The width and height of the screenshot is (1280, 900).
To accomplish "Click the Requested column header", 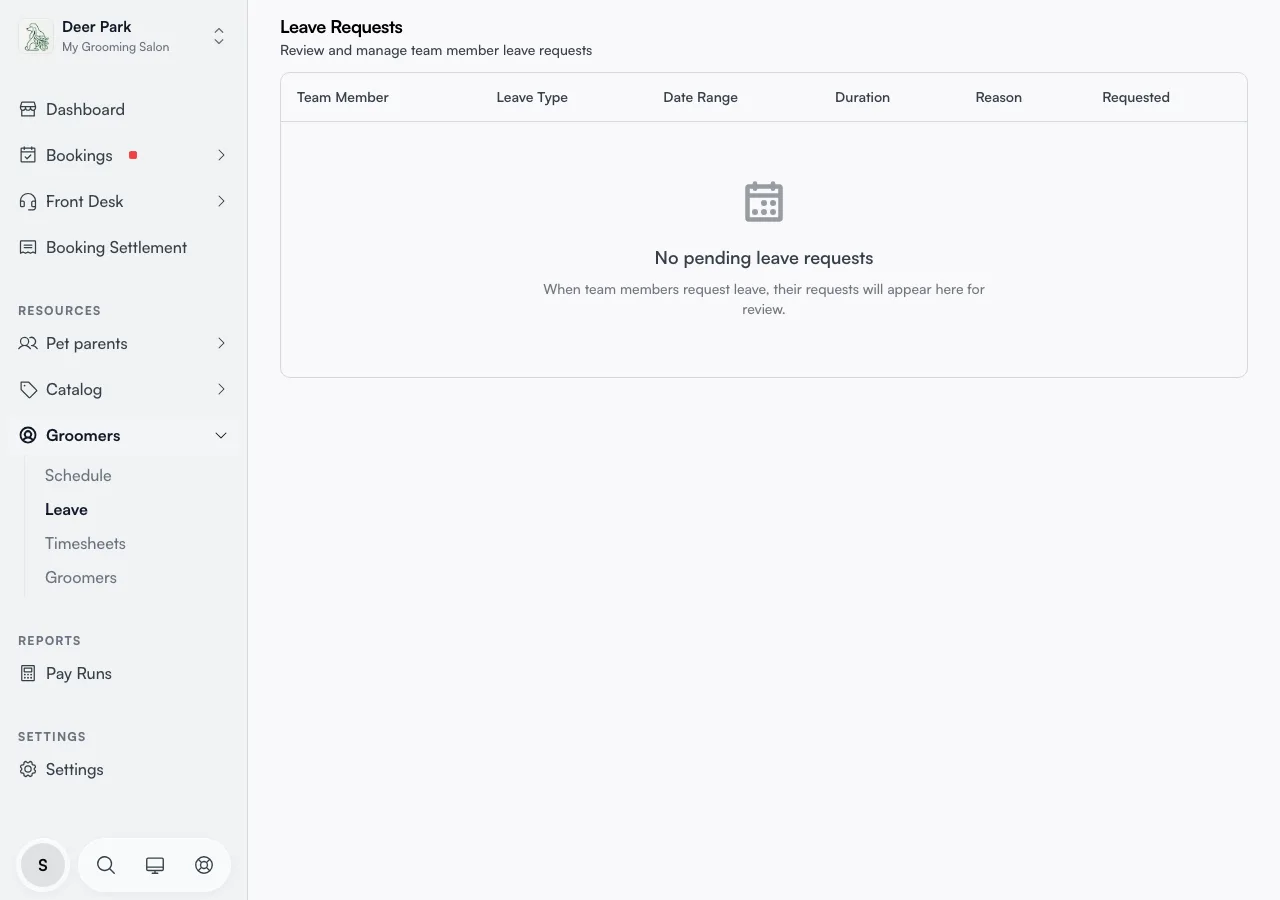I will (1136, 97).
